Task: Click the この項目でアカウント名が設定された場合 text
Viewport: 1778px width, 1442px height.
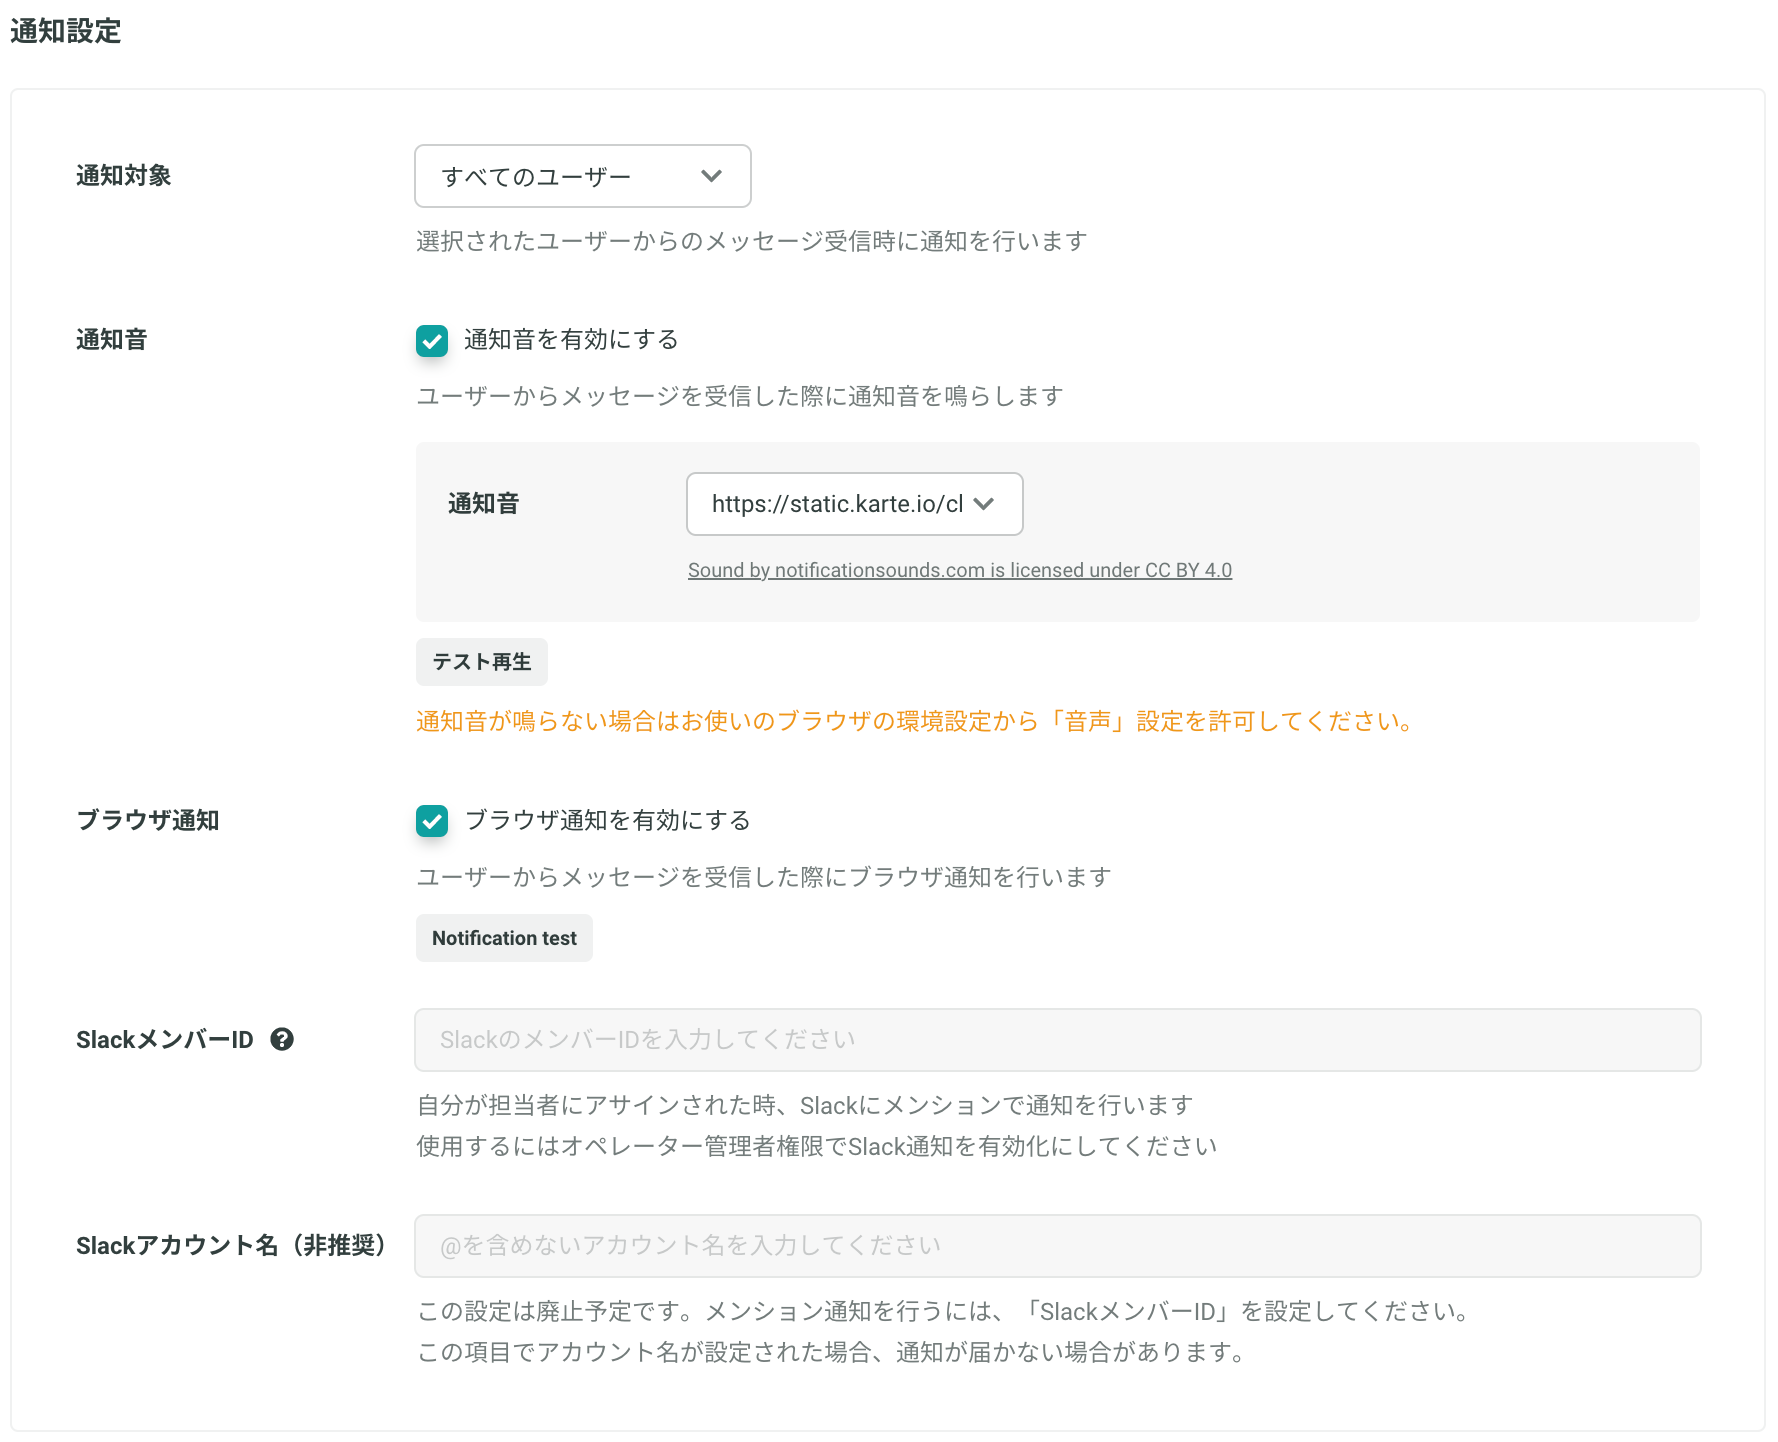Action: [x=832, y=1352]
